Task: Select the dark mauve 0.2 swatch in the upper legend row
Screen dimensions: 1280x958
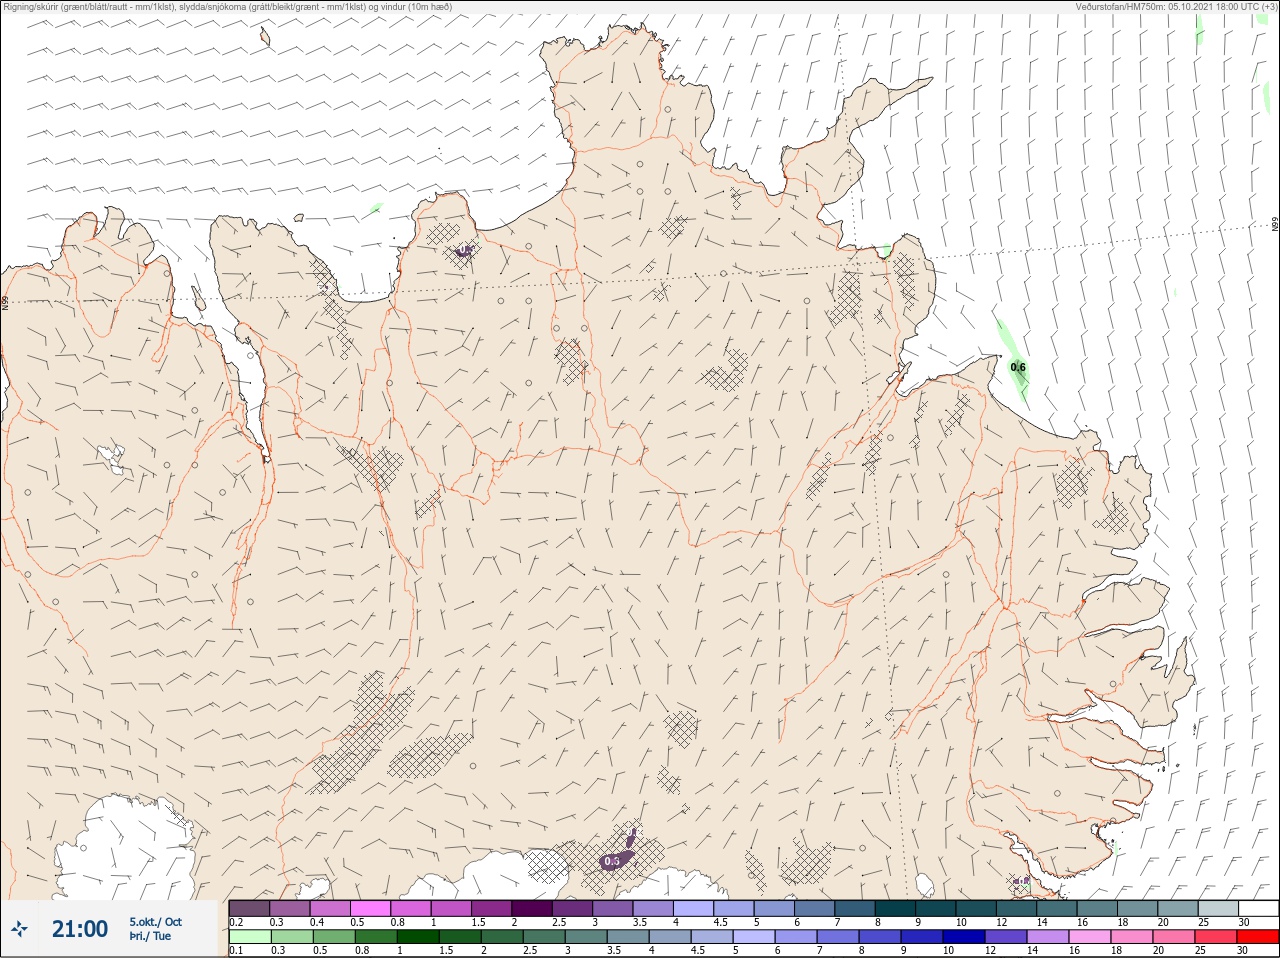Action: [249, 908]
